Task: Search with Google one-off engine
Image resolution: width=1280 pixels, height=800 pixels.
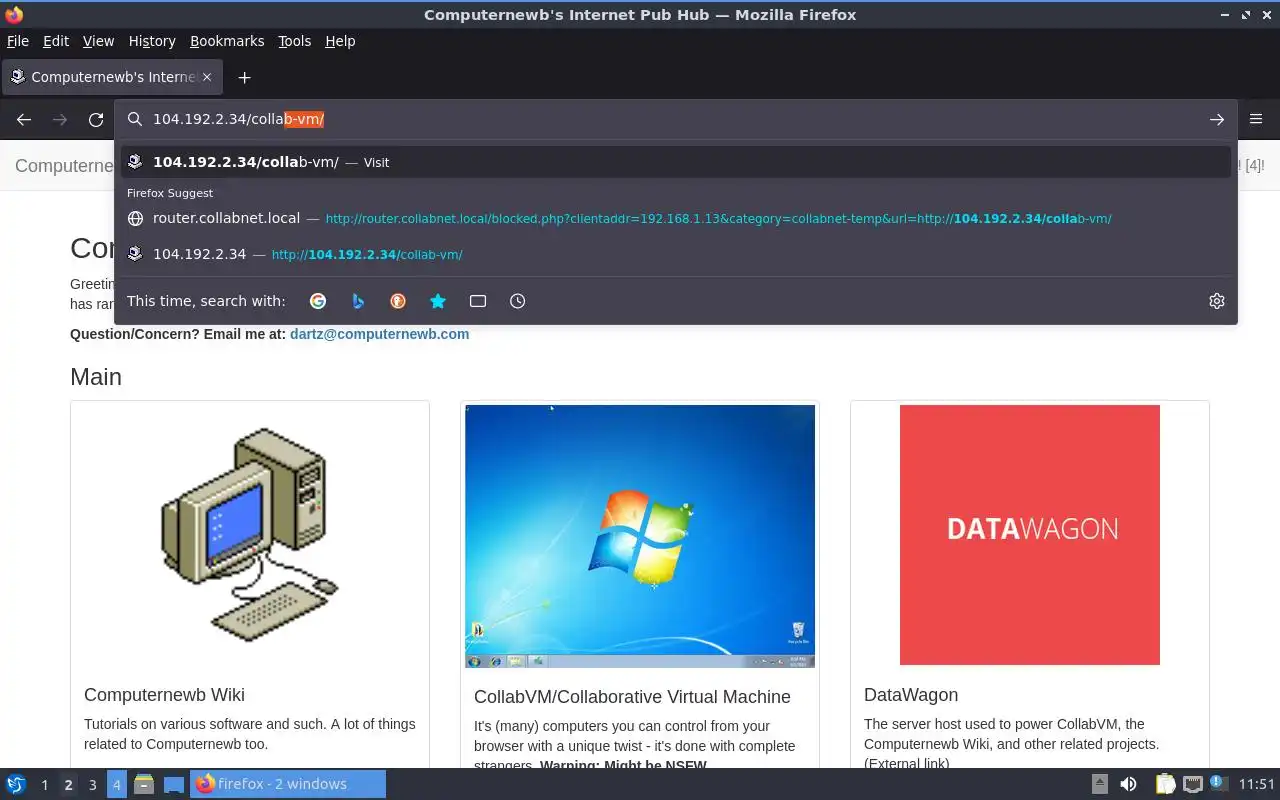Action: click(318, 301)
